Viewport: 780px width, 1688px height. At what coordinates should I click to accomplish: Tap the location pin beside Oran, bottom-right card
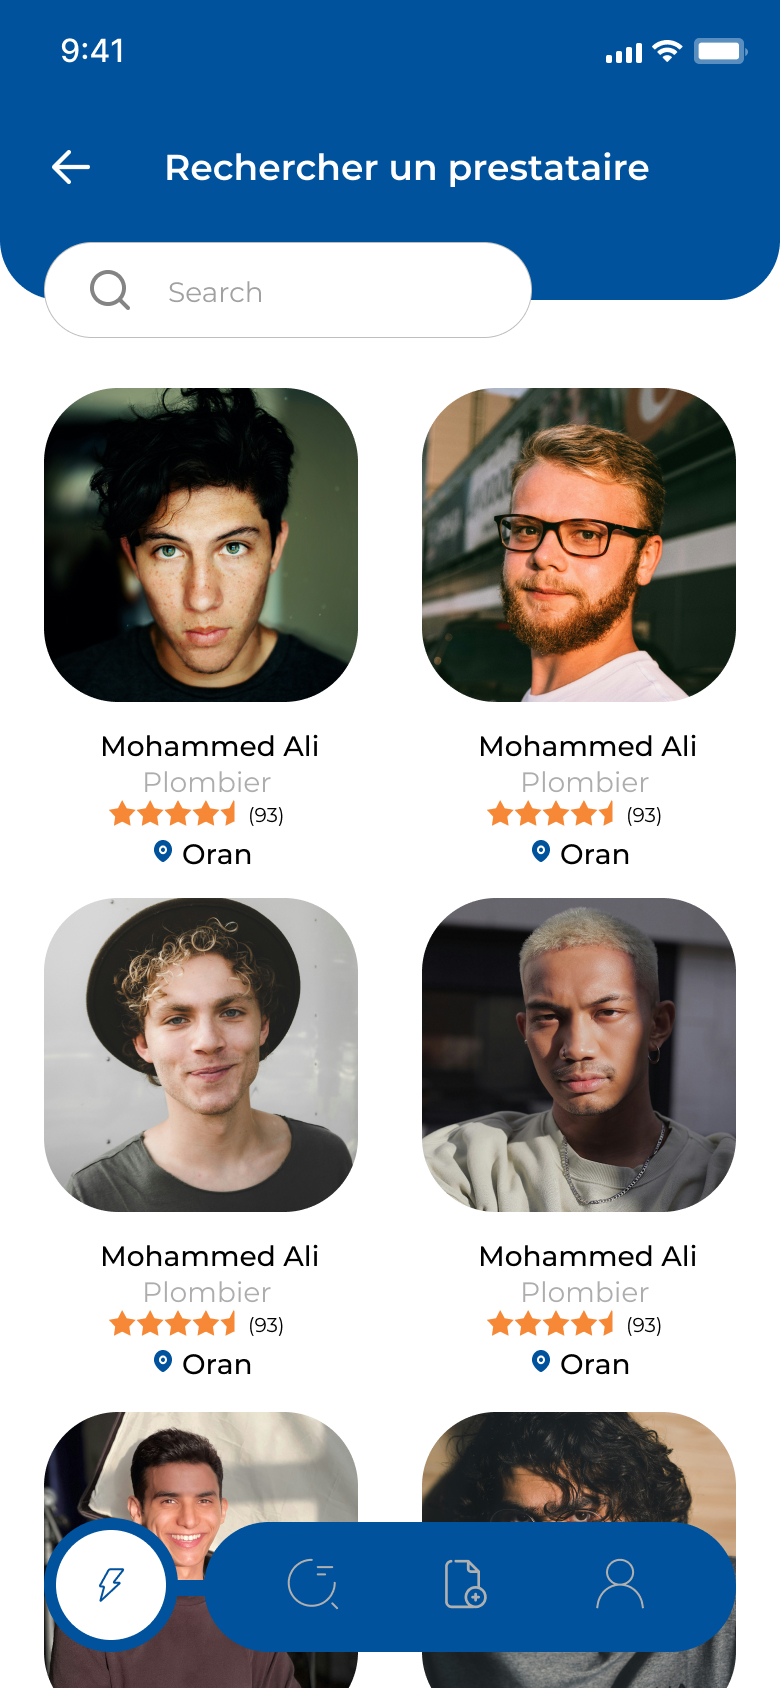[x=541, y=1362]
